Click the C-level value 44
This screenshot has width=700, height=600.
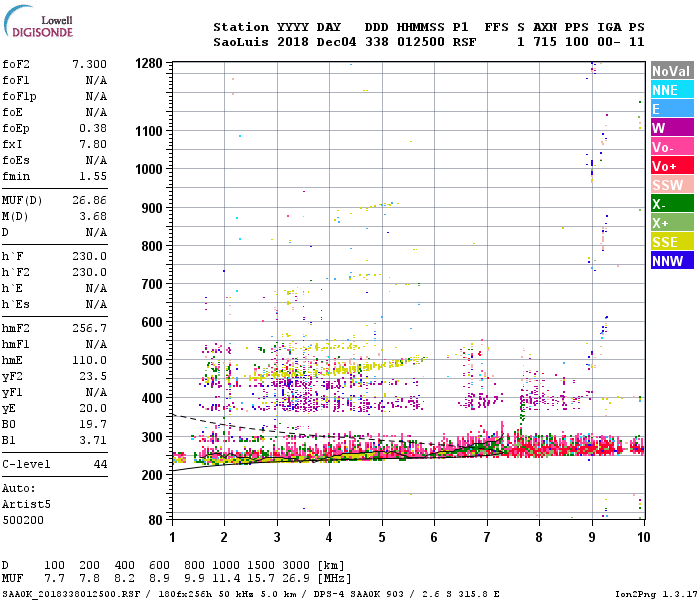[100, 465]
